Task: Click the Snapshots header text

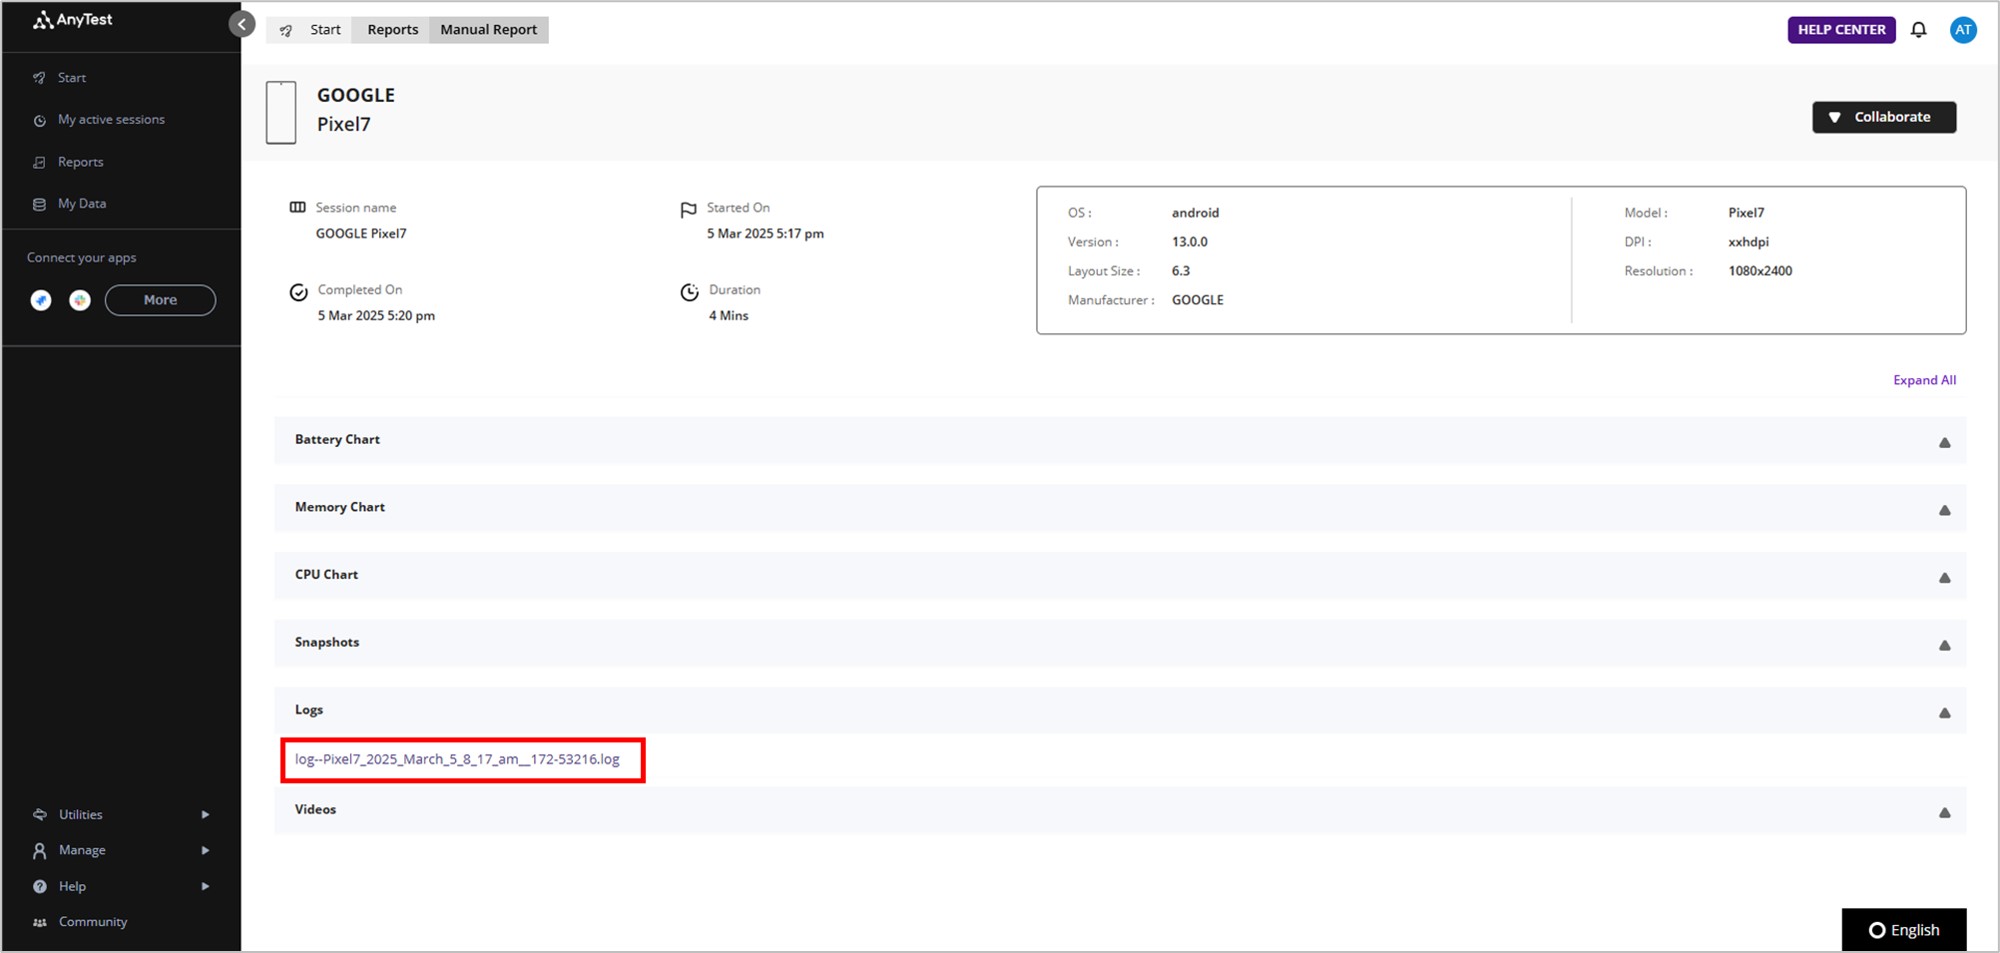Action: click(x=327, y=642)
